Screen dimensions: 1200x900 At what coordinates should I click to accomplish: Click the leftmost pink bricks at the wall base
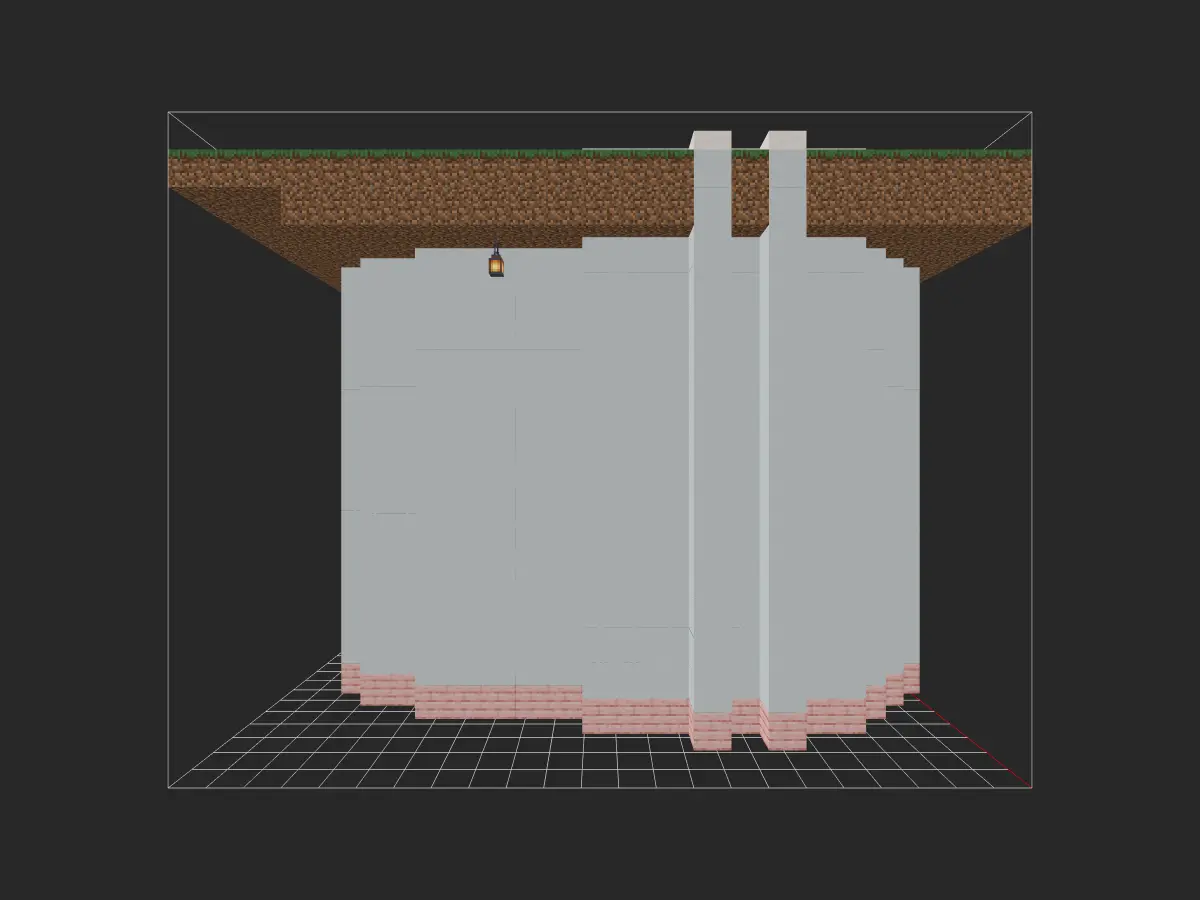[350, 677]
